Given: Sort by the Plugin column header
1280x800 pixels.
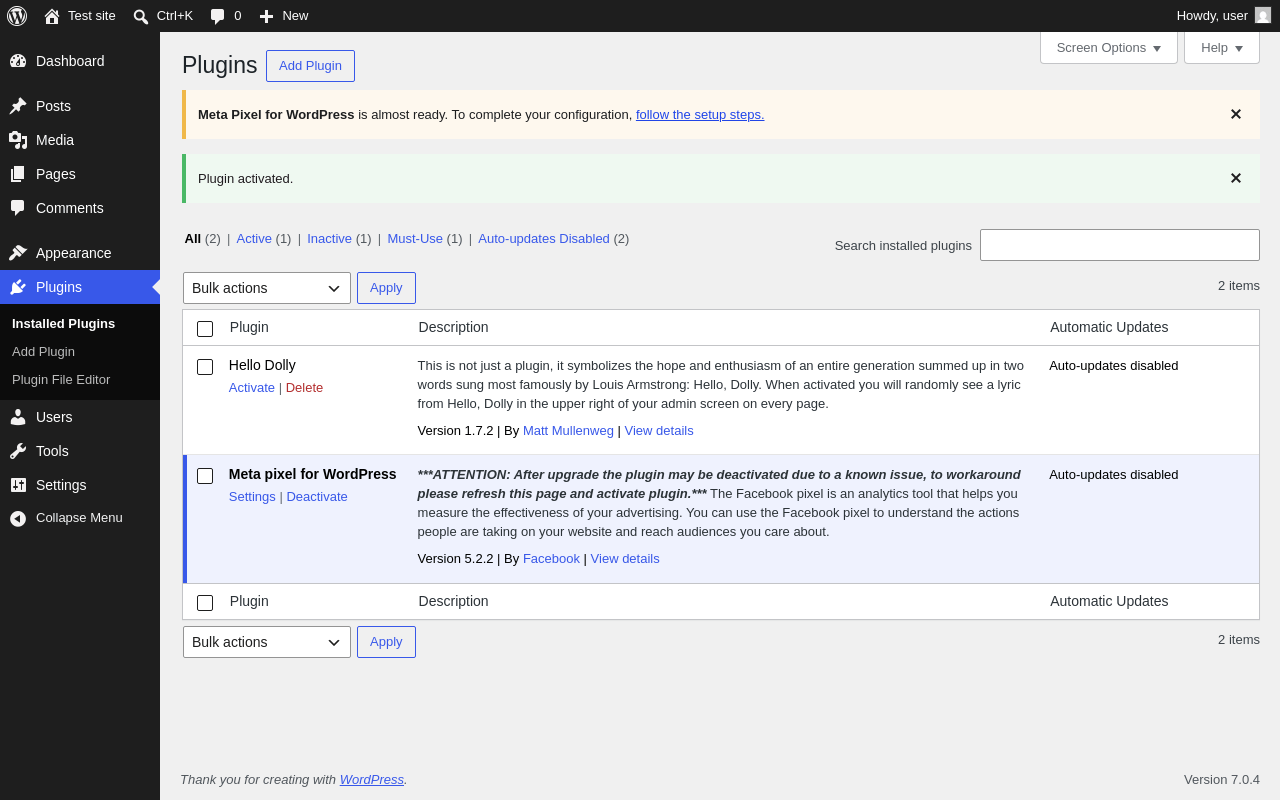Looking at the screenshot, I should tap(249, 327).
